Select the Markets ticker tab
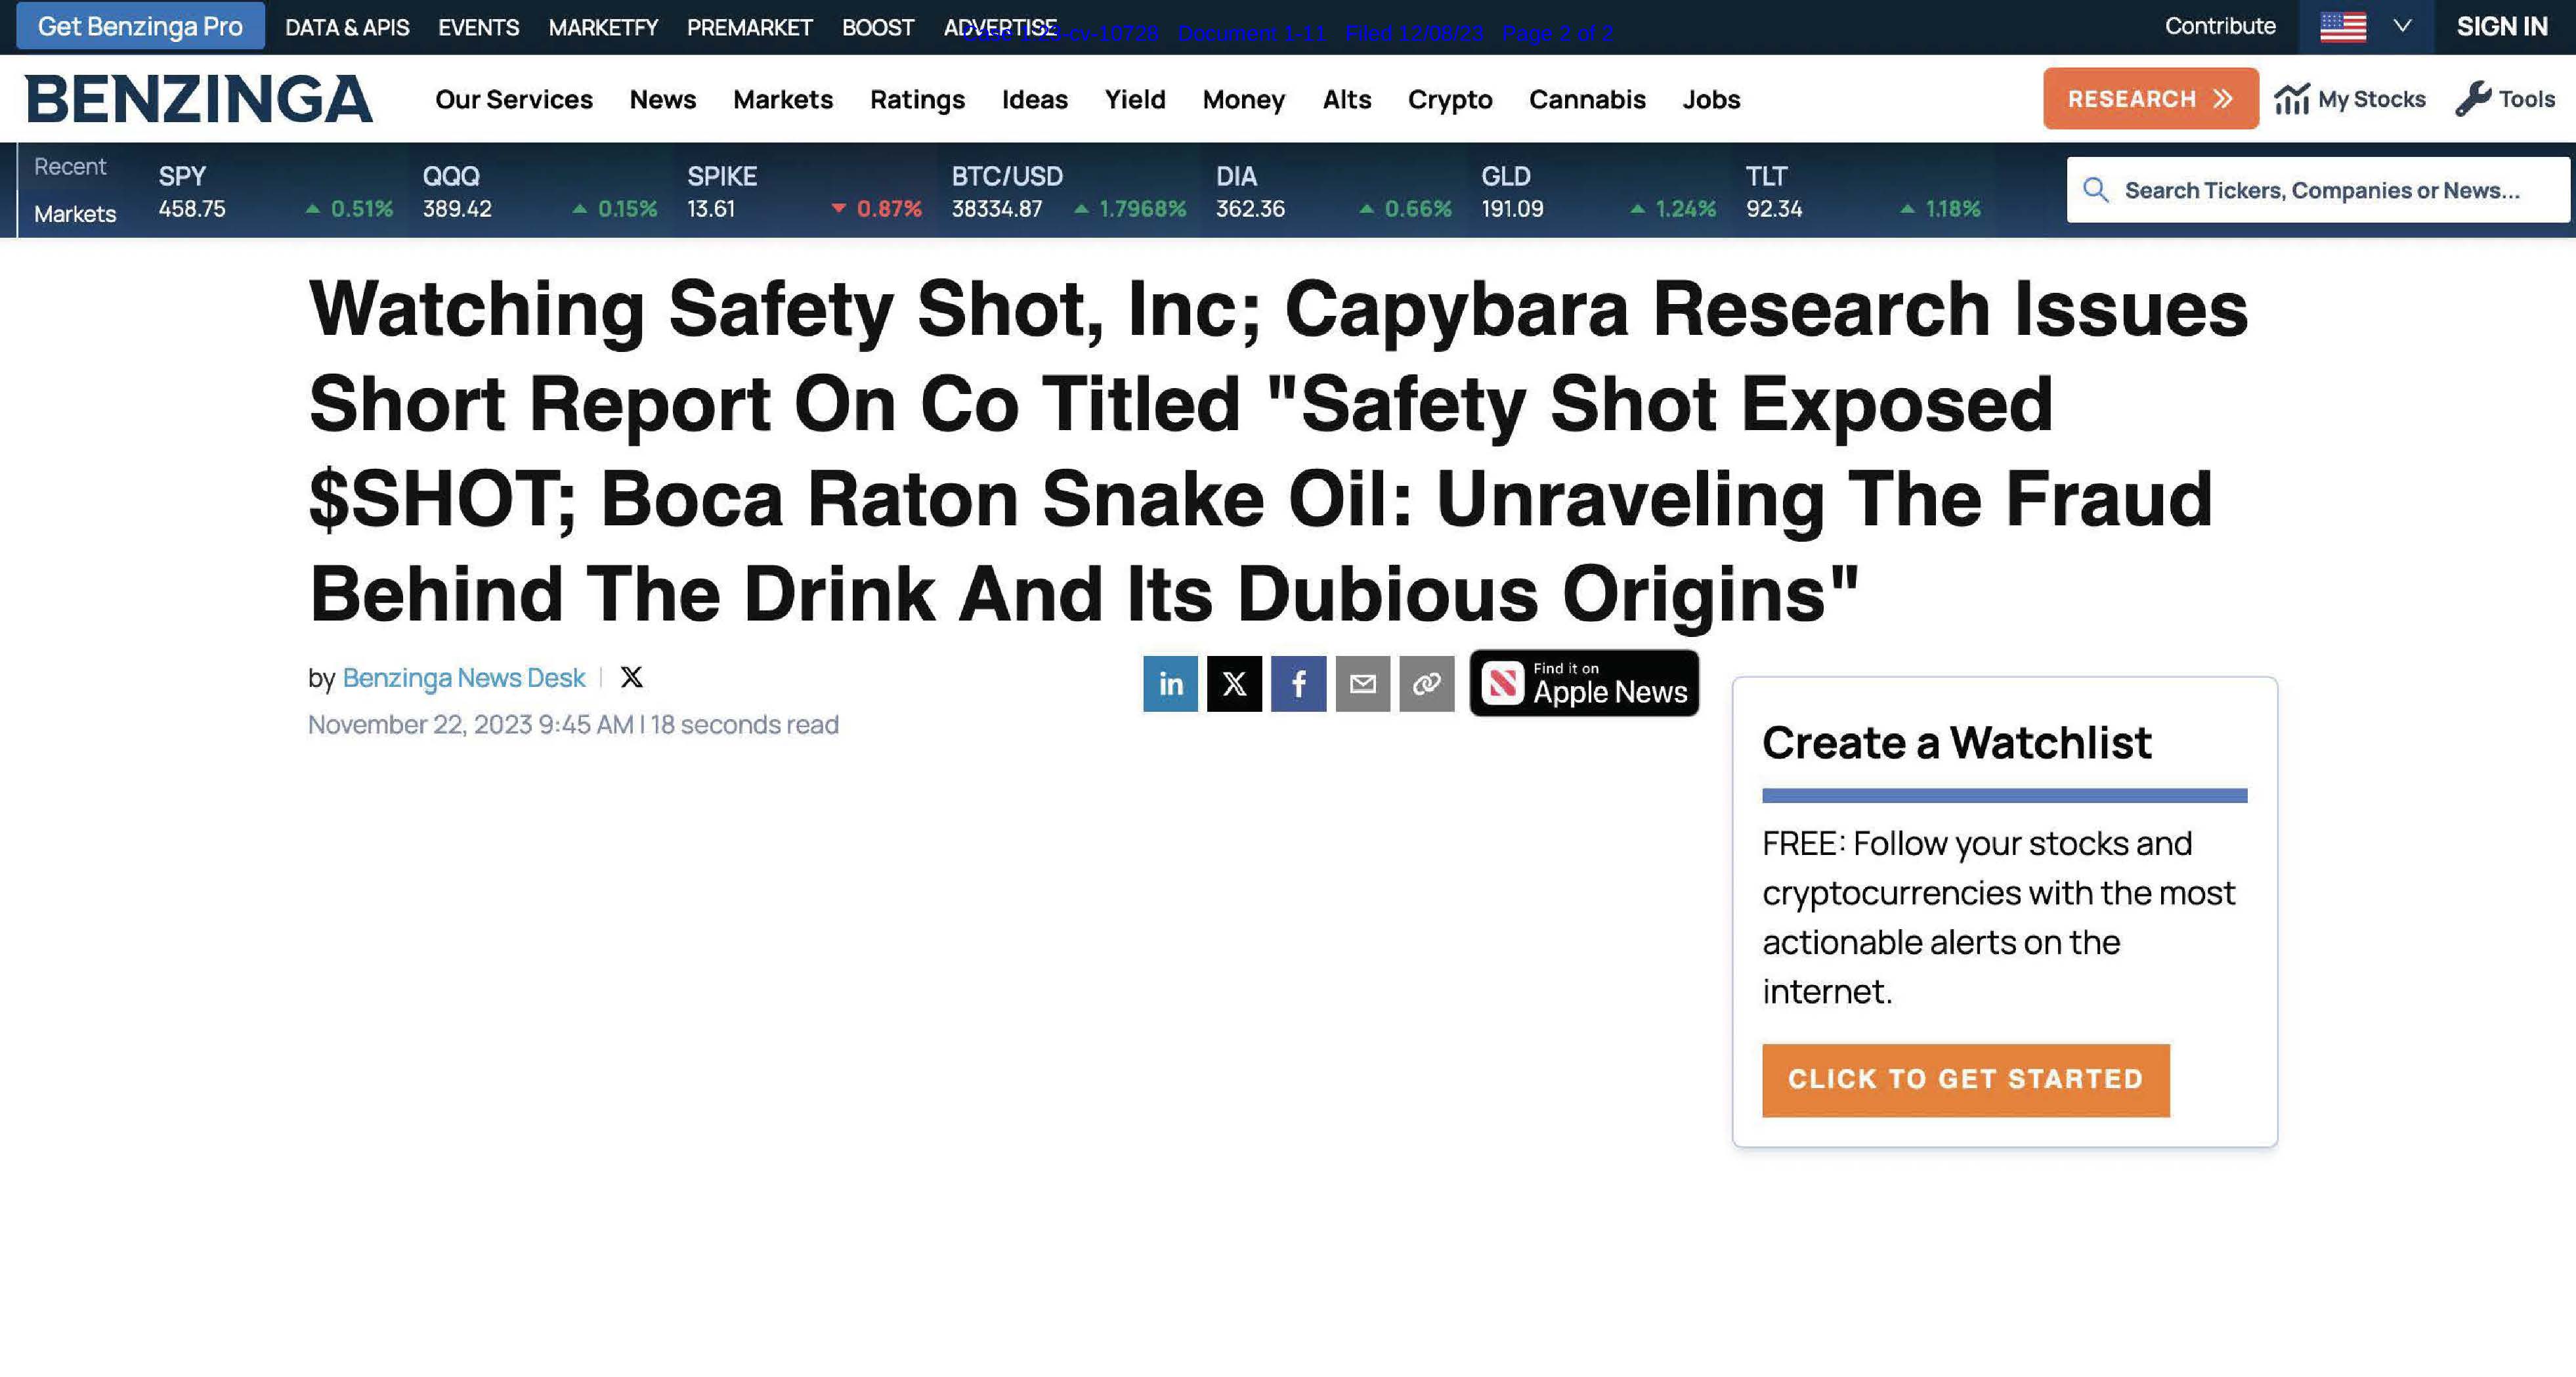2576x1377 pixels. pos(75,214)
